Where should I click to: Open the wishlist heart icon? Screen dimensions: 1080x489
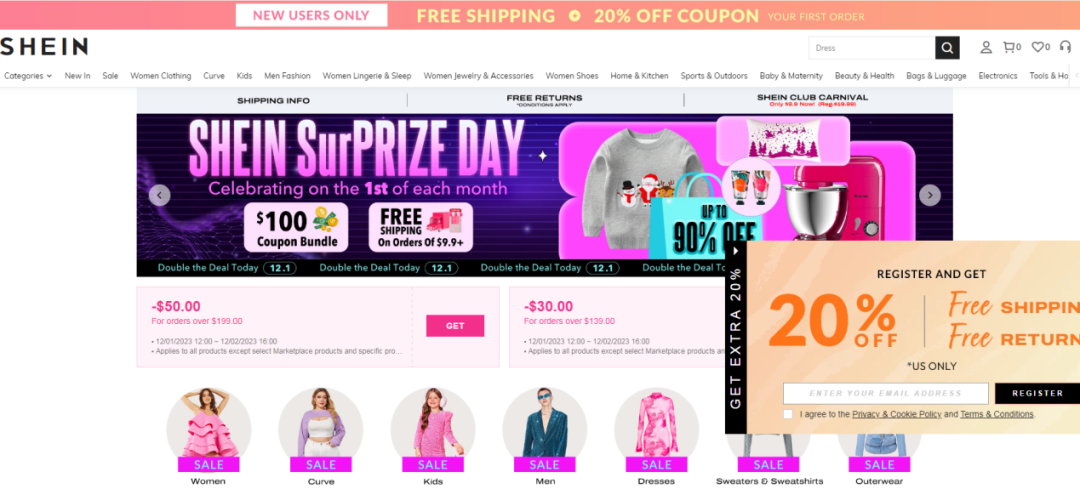[1040, 48]
